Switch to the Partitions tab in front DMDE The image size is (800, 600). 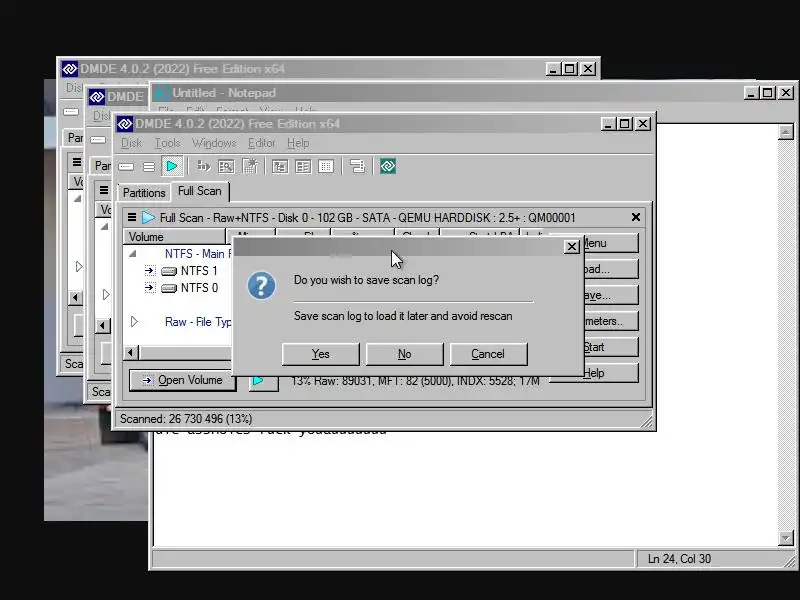tap(144, 193)
